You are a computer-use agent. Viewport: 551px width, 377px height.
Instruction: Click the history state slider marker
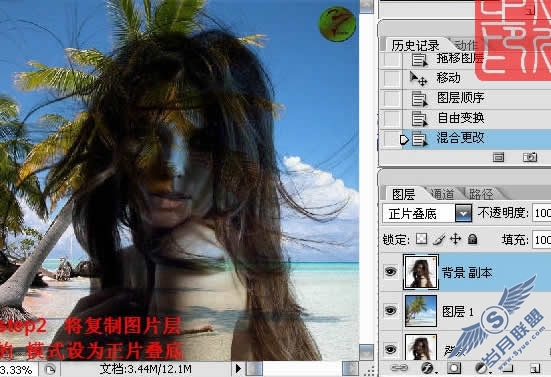click(404, 140)
